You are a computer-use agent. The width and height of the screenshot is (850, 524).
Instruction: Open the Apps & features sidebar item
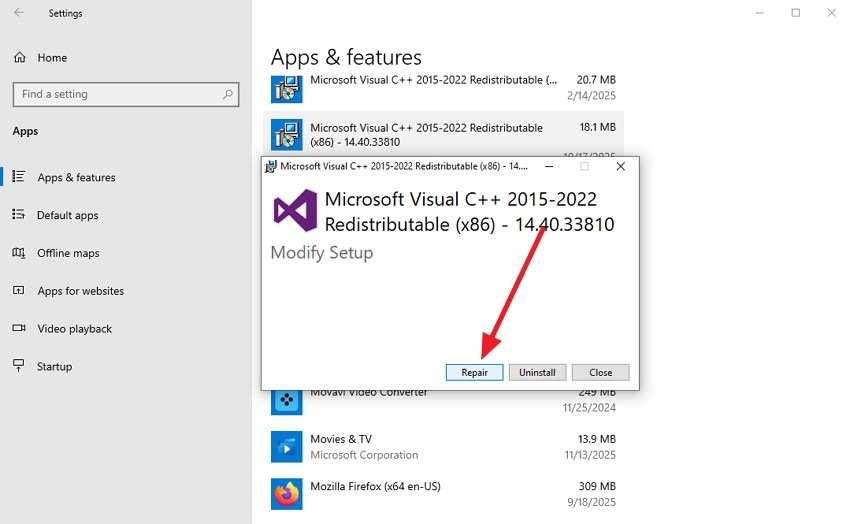point(76,178)
